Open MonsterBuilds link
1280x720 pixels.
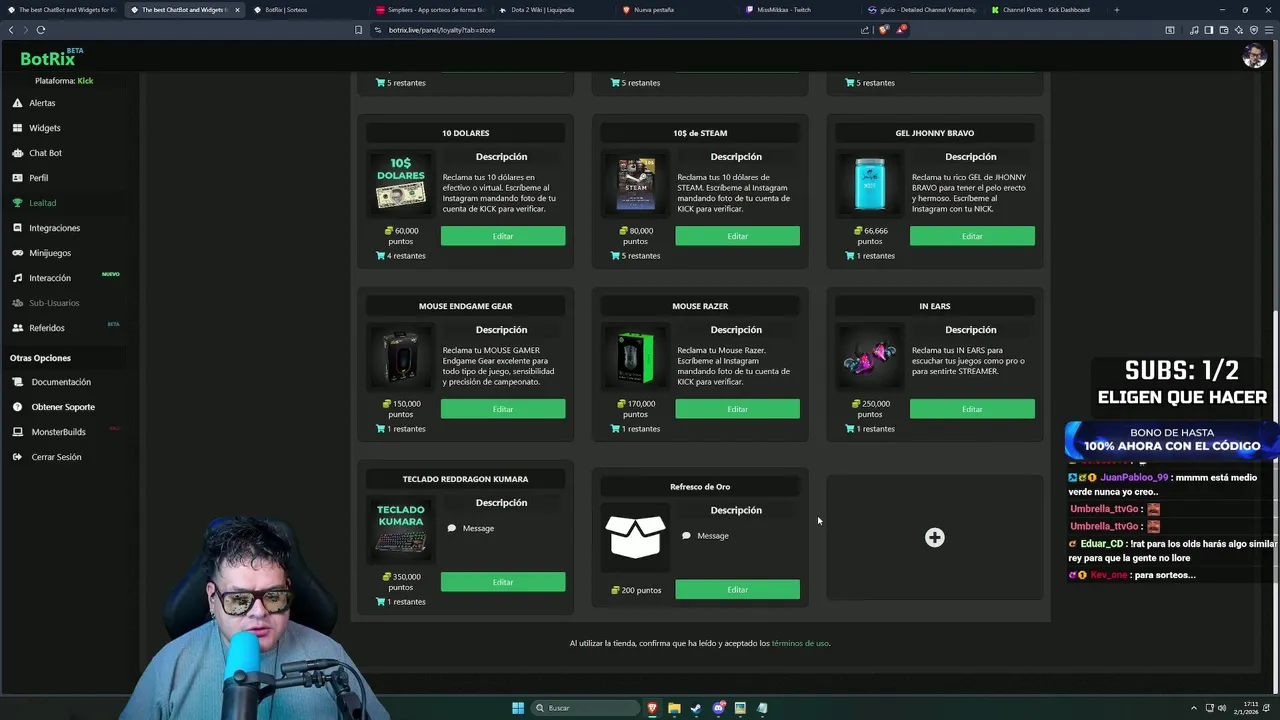(58, 432)
